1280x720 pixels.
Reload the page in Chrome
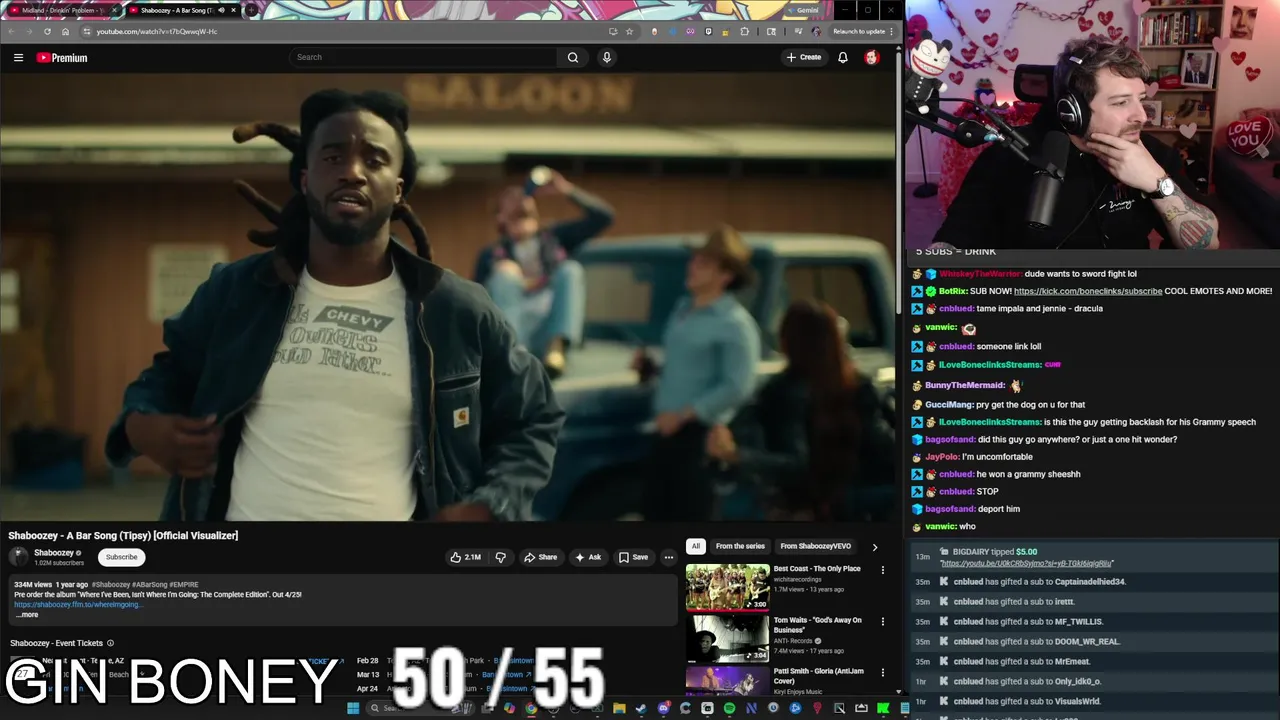pos(47,31)
